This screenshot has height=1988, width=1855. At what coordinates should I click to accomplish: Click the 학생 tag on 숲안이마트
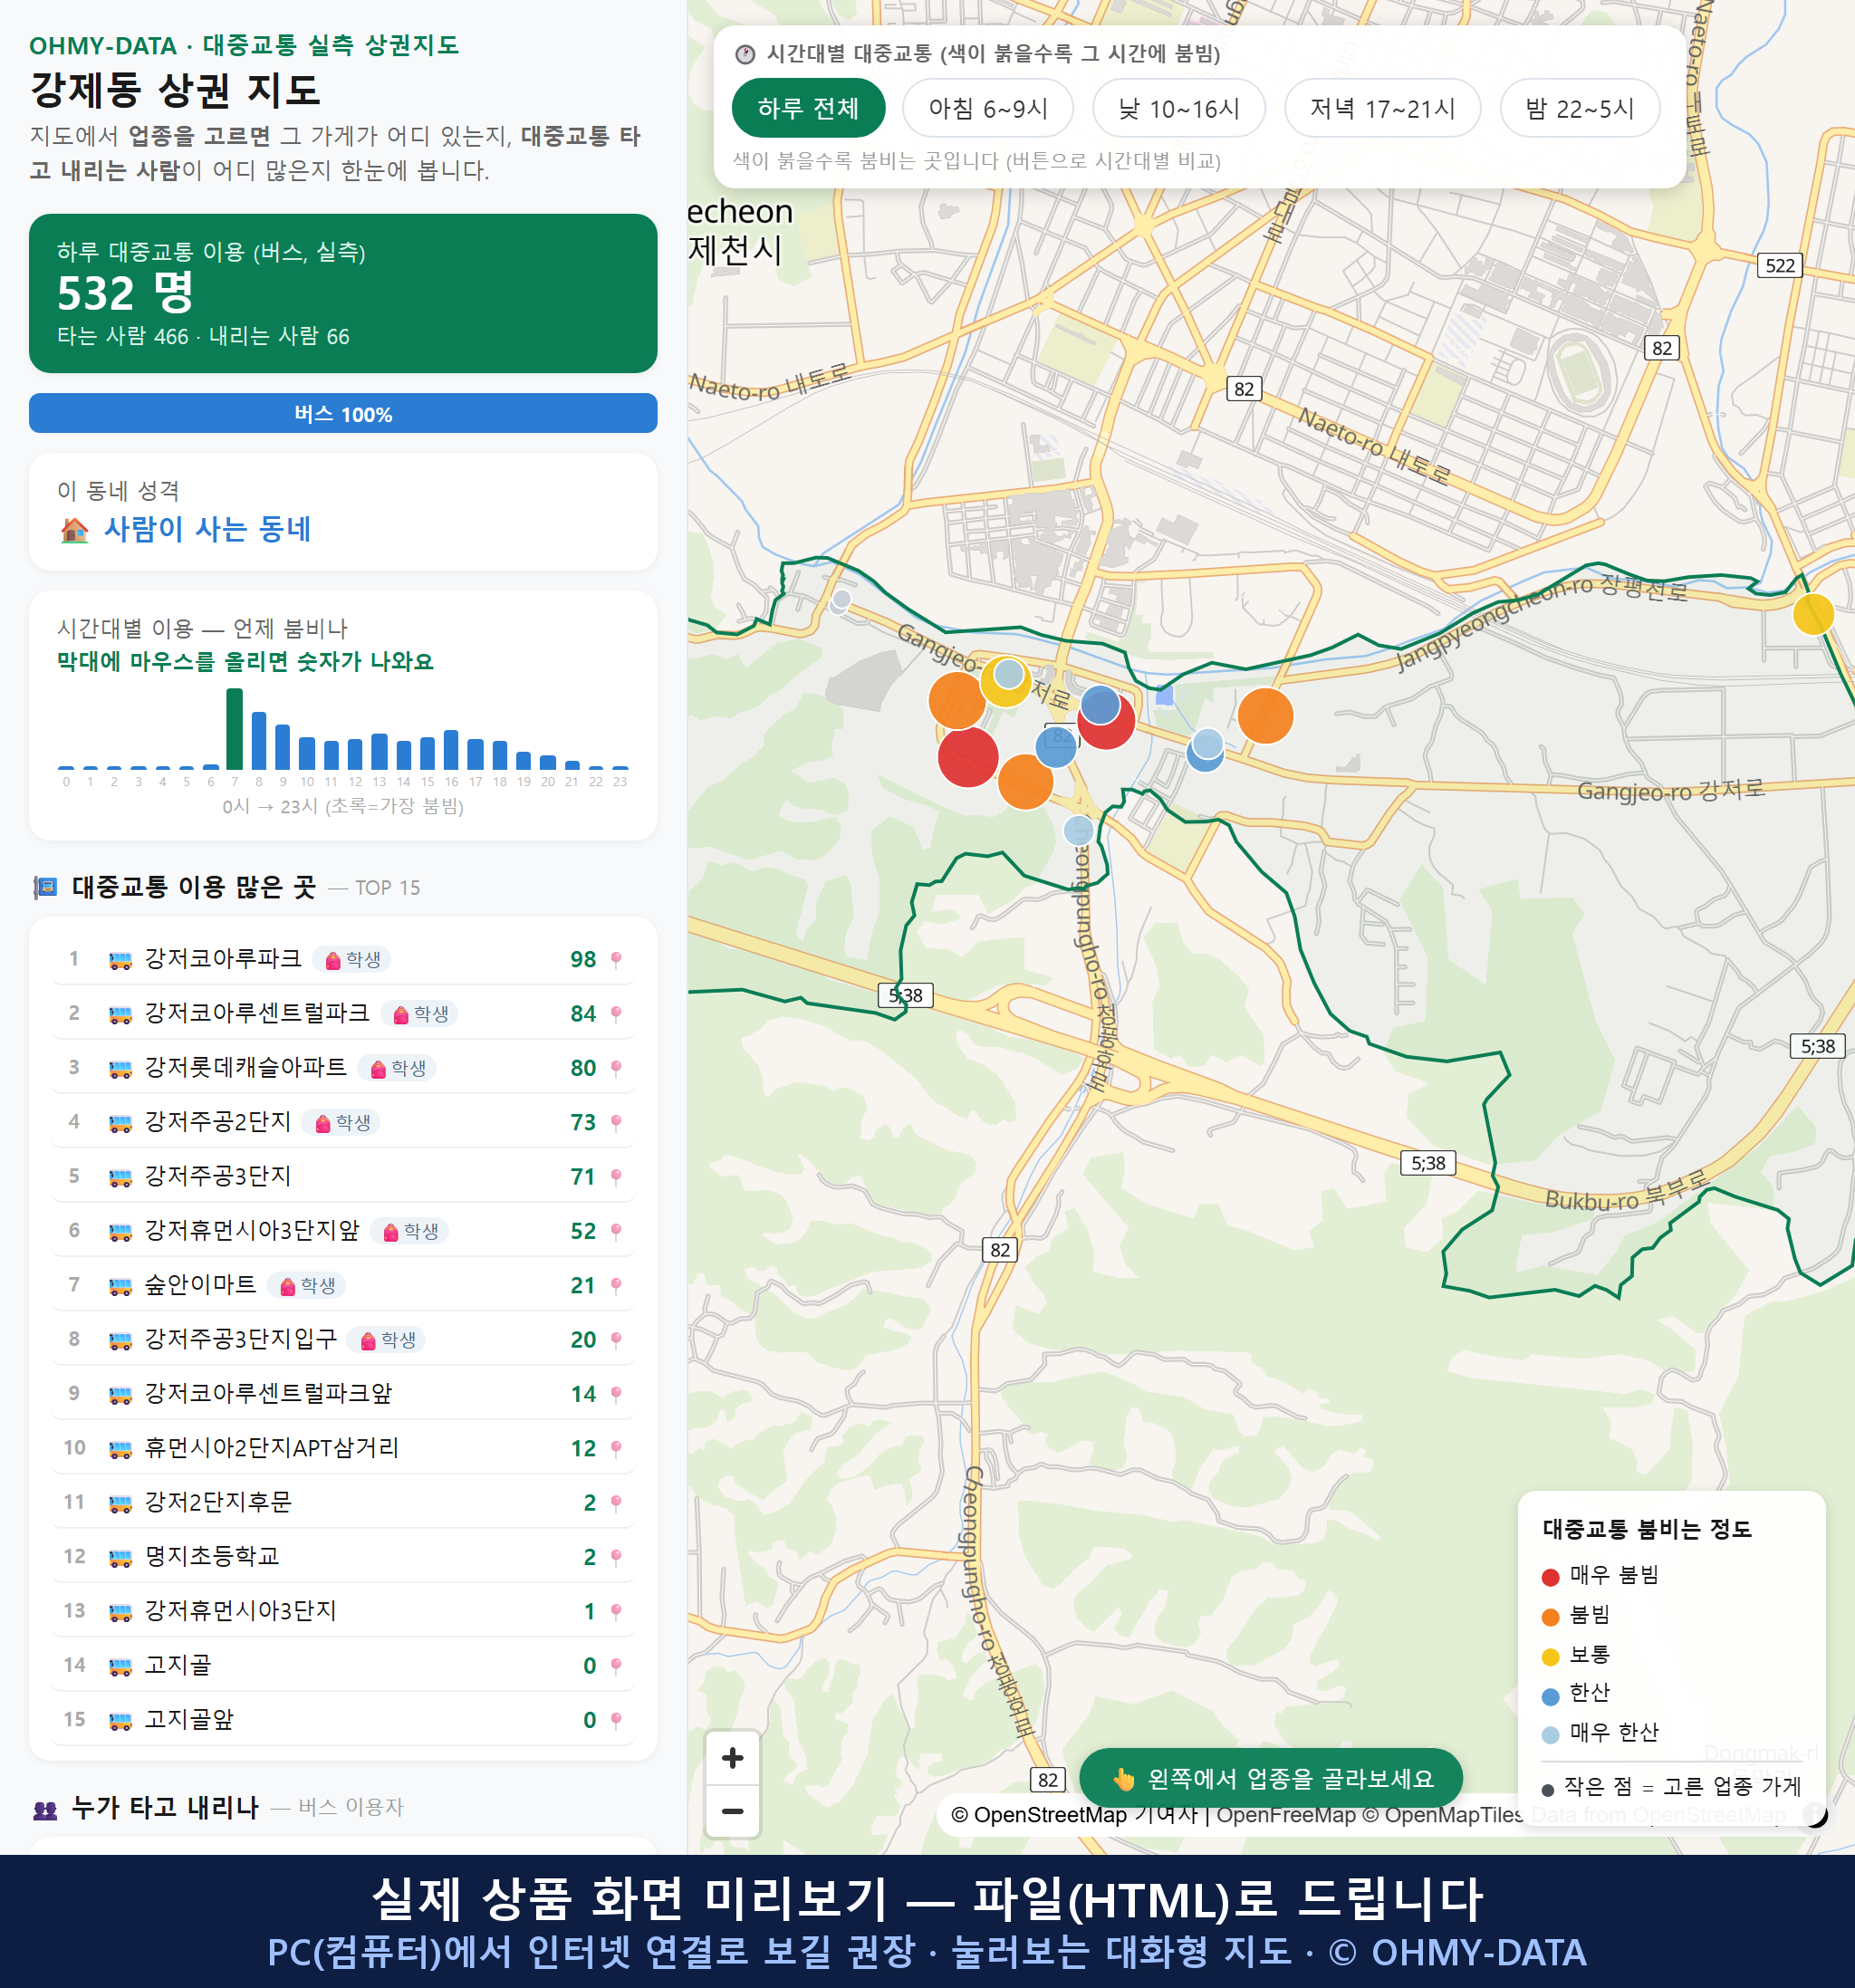click(307, 1286)
